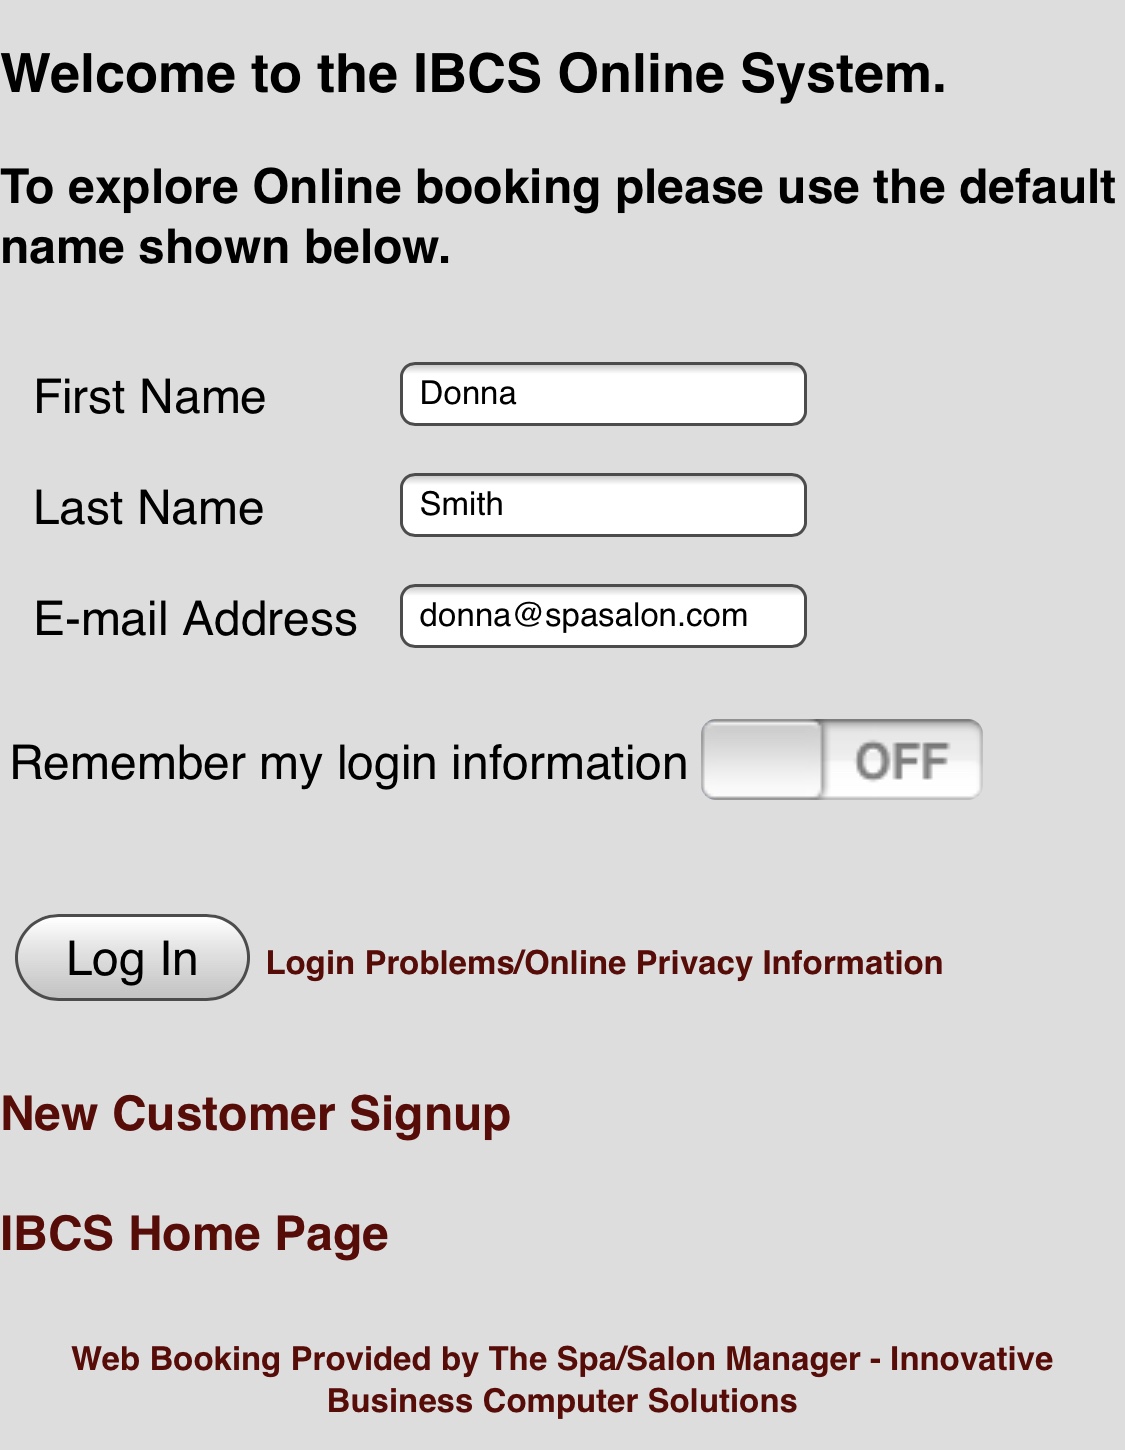Enable the Remember my login switch
Screen dimensions: 1125x1450
(841, 760)
